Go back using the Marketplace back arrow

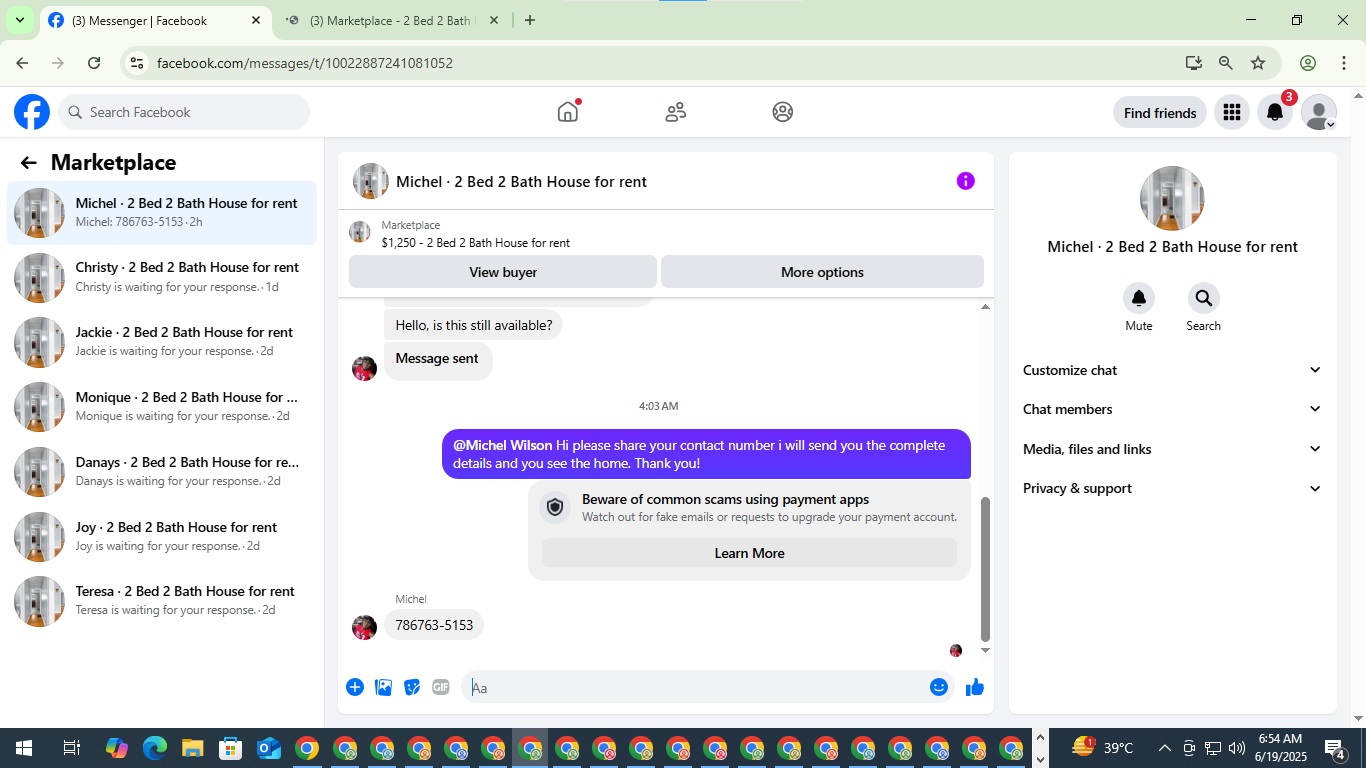(28, 163)
